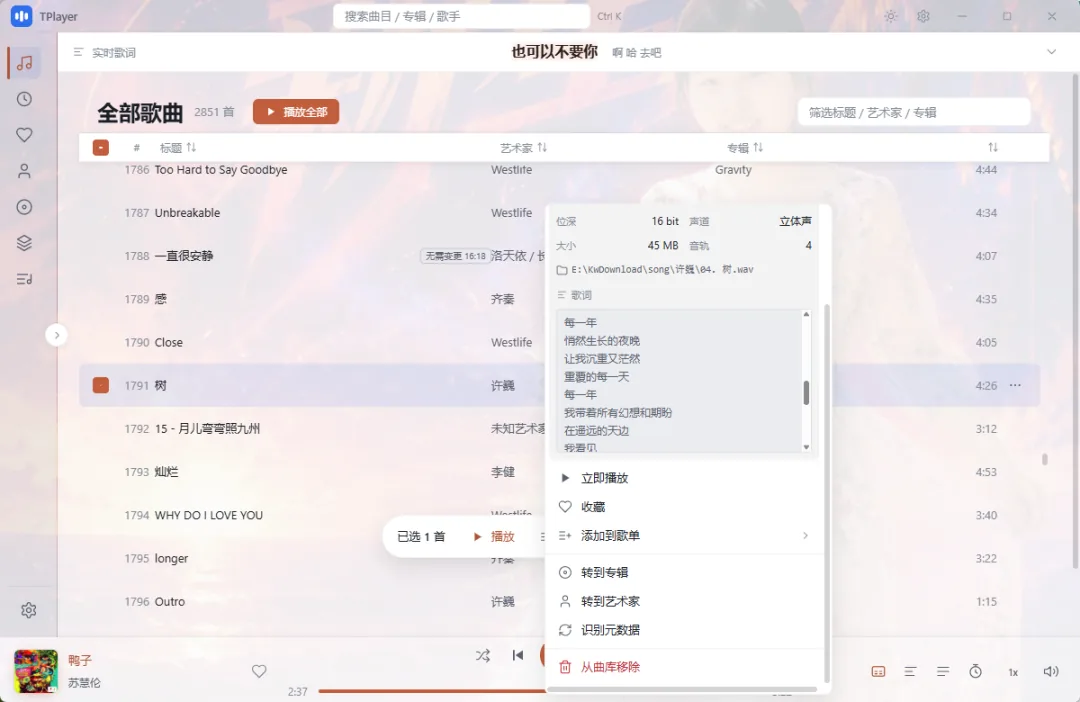1080x702 pixels.
Task: Click the TPlayer app logo
Action: coord(21,16)
